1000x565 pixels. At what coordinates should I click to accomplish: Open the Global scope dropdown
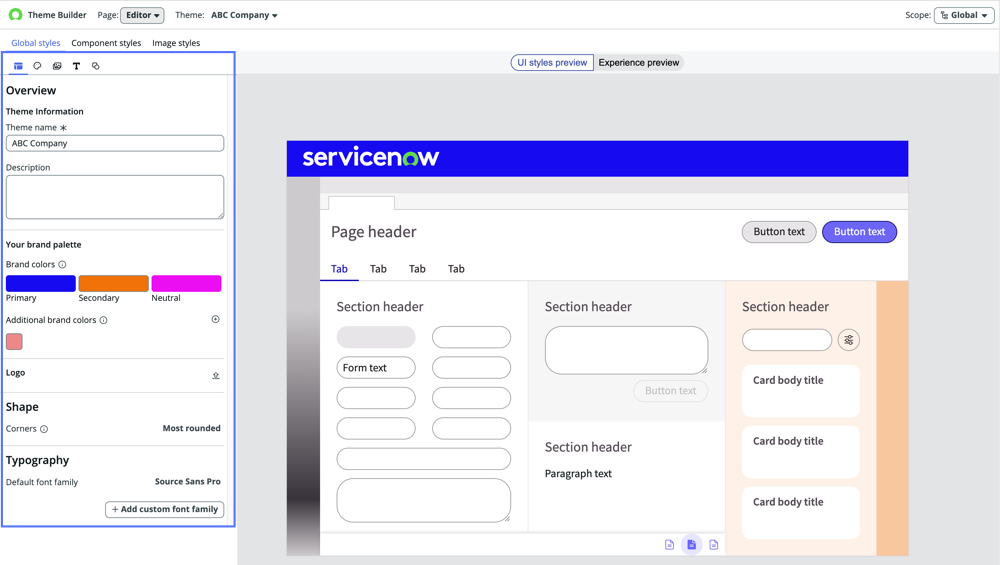[x=964, y=15]
